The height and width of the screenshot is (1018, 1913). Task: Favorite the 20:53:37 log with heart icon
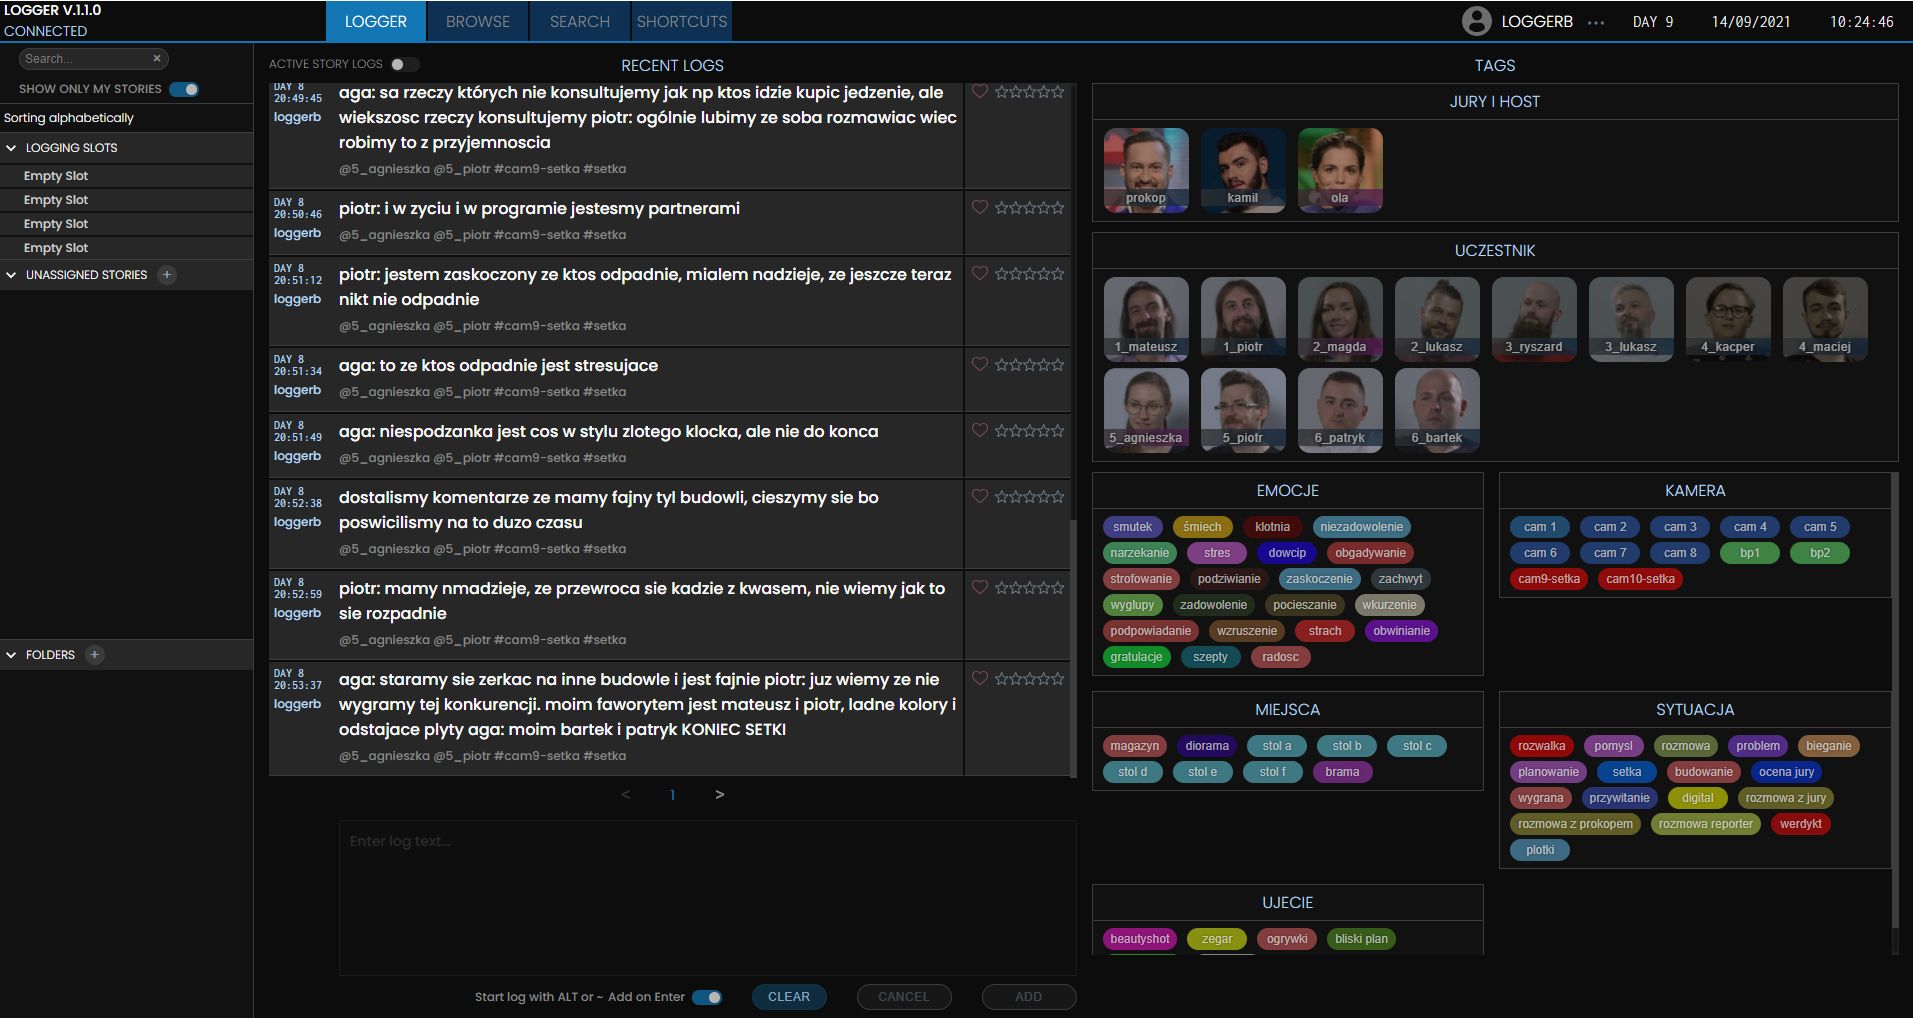pos(980,678)
